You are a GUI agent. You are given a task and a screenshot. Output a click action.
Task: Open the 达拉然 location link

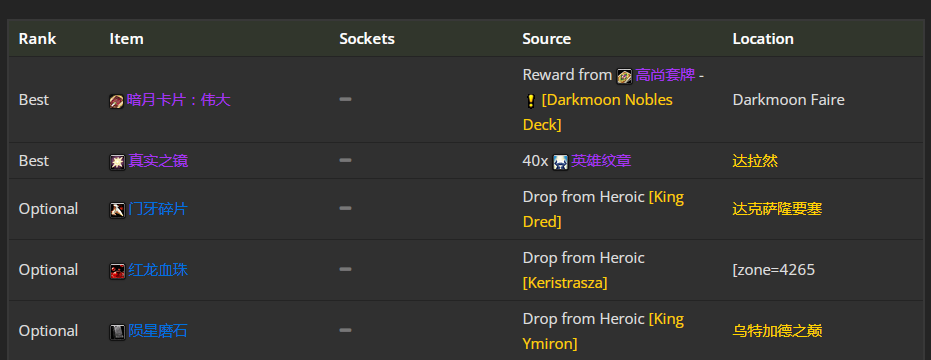[755, 161]
